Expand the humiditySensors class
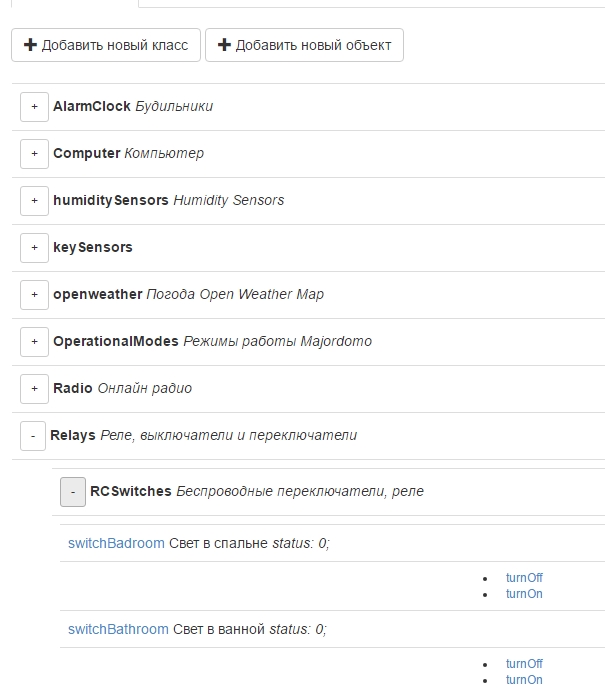The height and width of the screenshot is (693, 605). (34, 200)
